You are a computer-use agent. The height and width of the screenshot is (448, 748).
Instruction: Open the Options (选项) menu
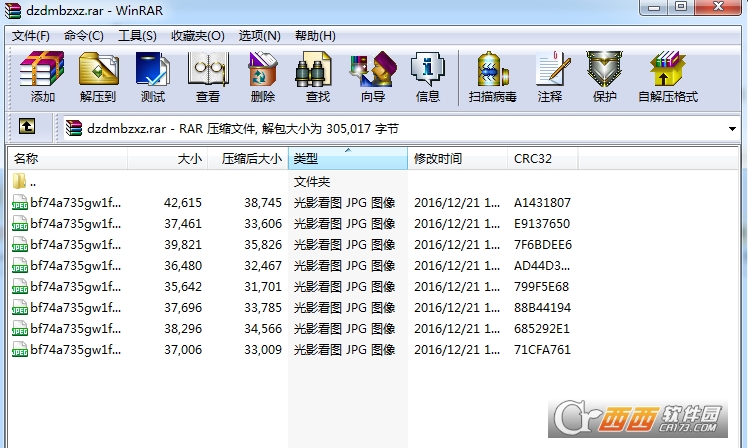(x=259, y=36)
